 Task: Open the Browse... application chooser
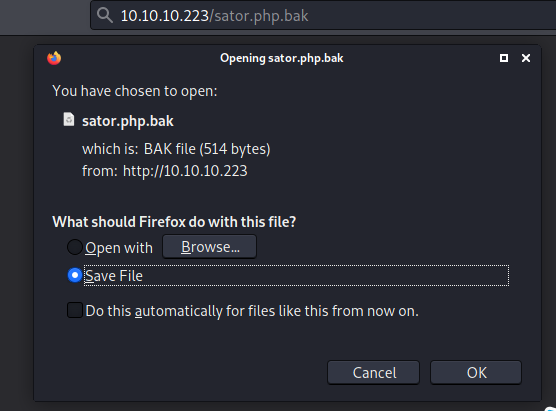click(x=209, y=247)
